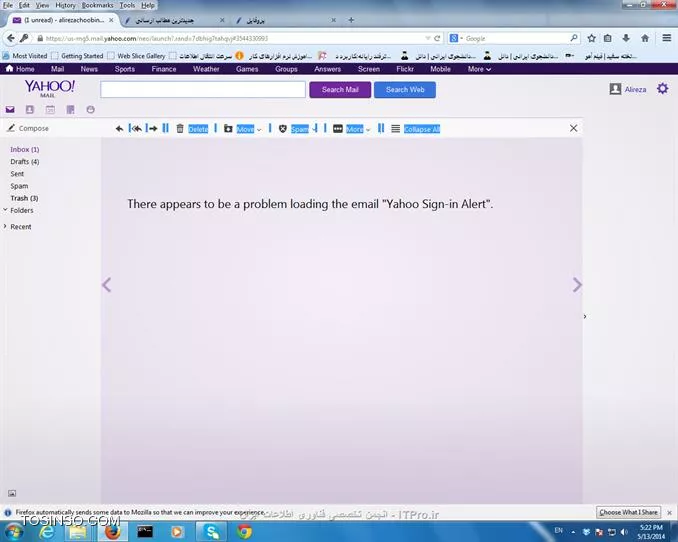Open the Inbox (1) folder
Screen dimensions: 678x542
[25, 149]
